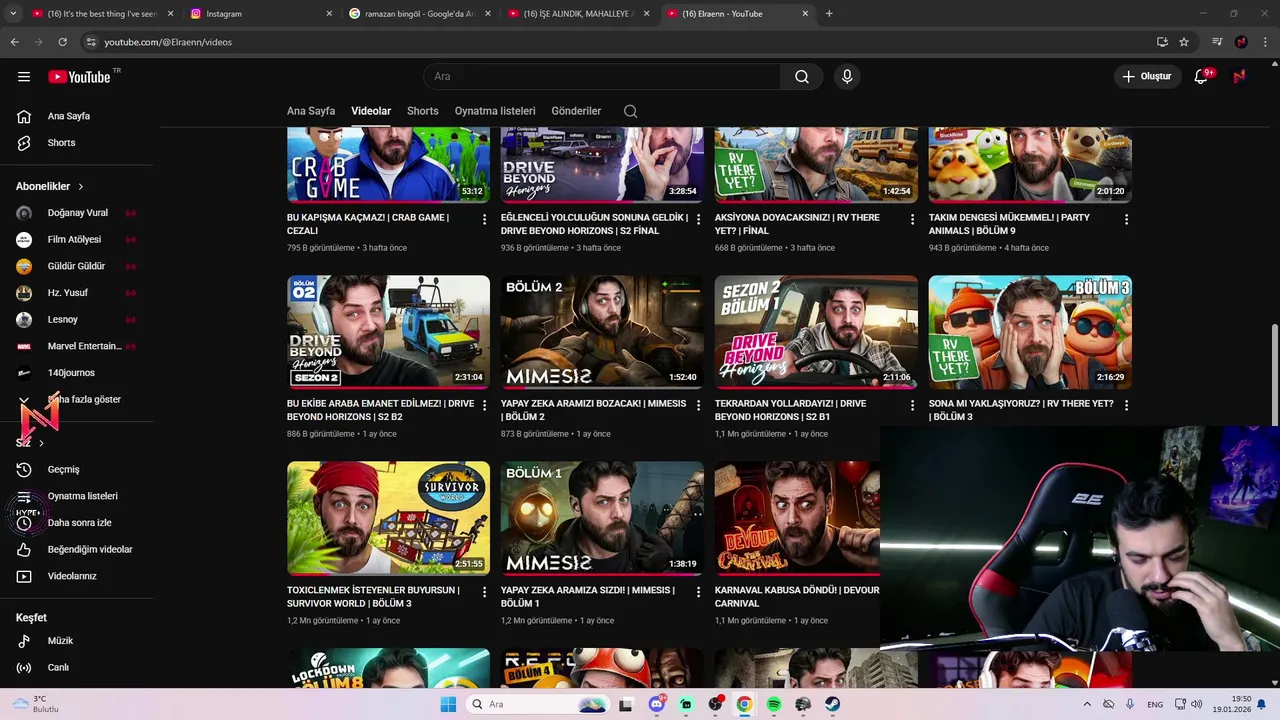Open a new browser tab

pyautogui.click(x=829, y=14)
